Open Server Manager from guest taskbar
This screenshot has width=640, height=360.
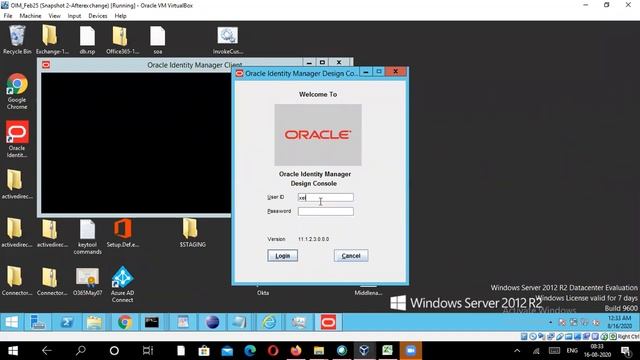(38, 322)
